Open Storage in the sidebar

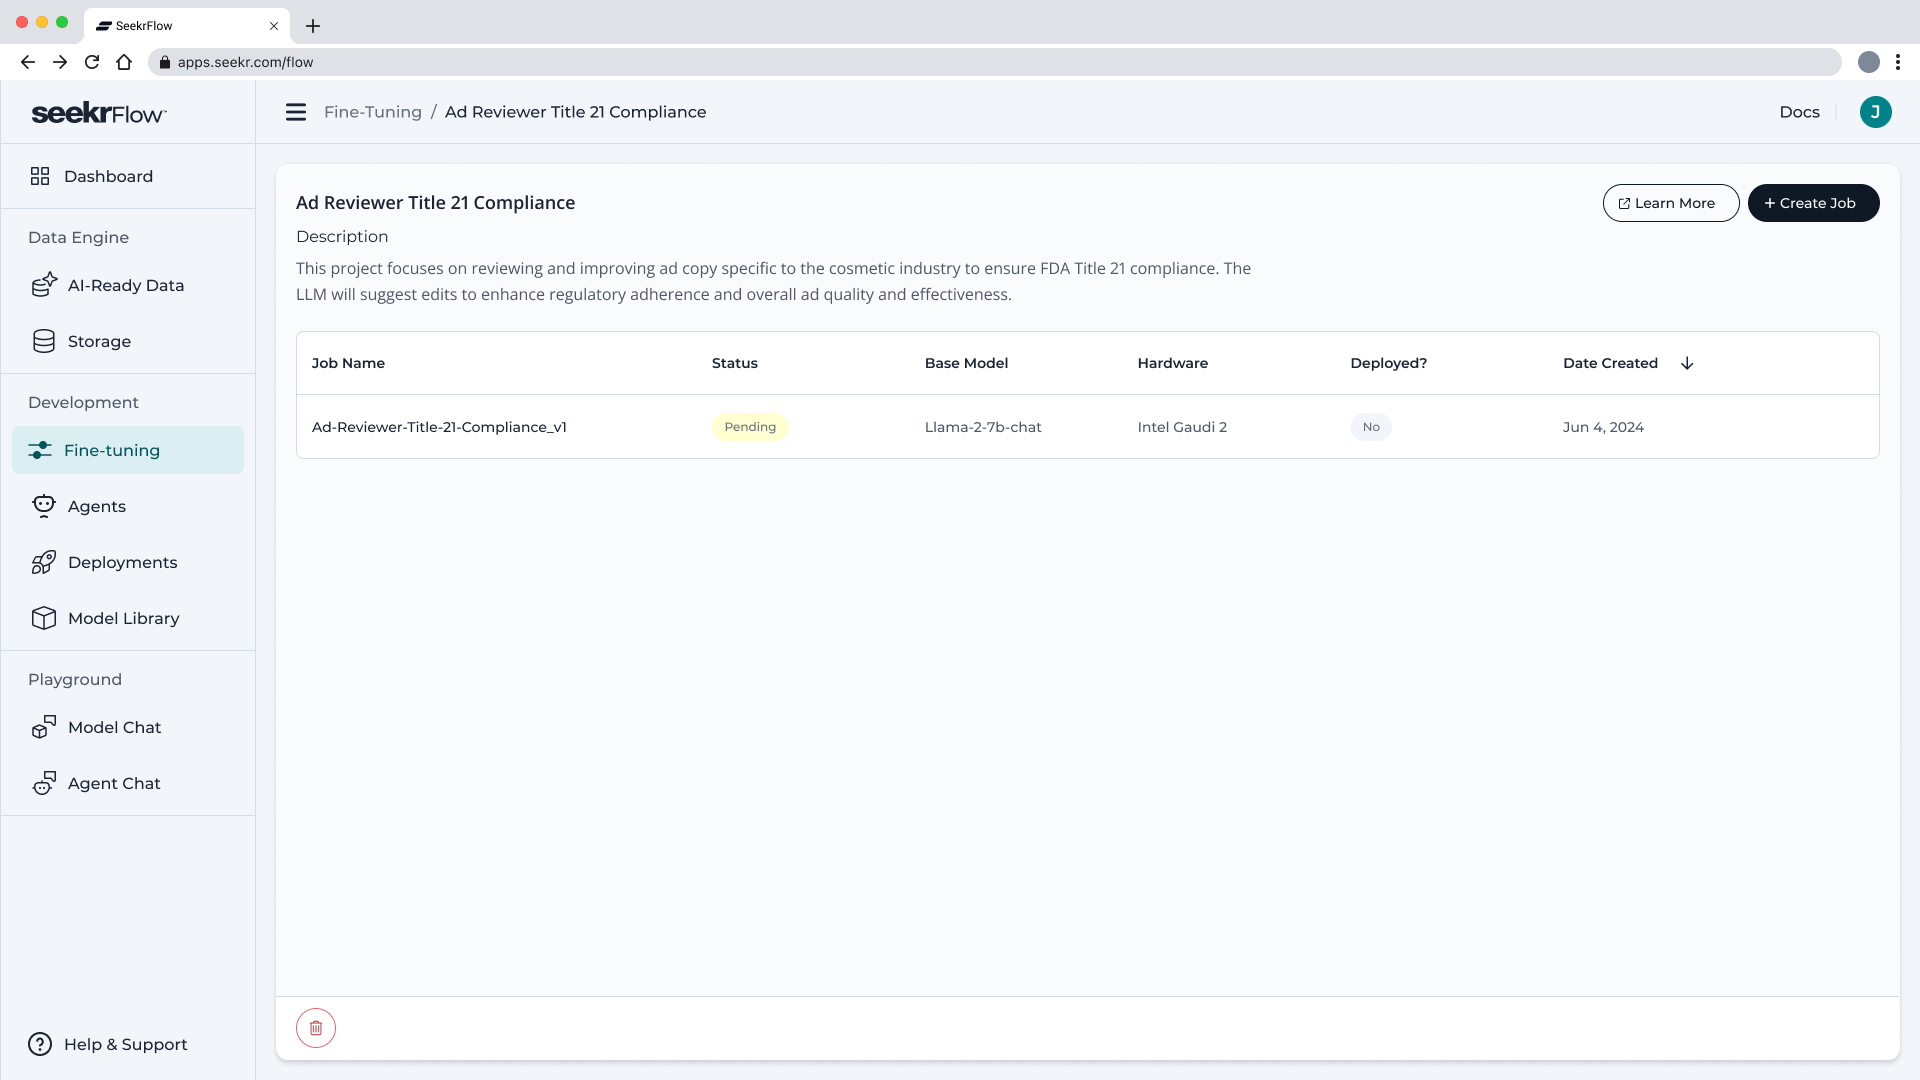point(128,341)
